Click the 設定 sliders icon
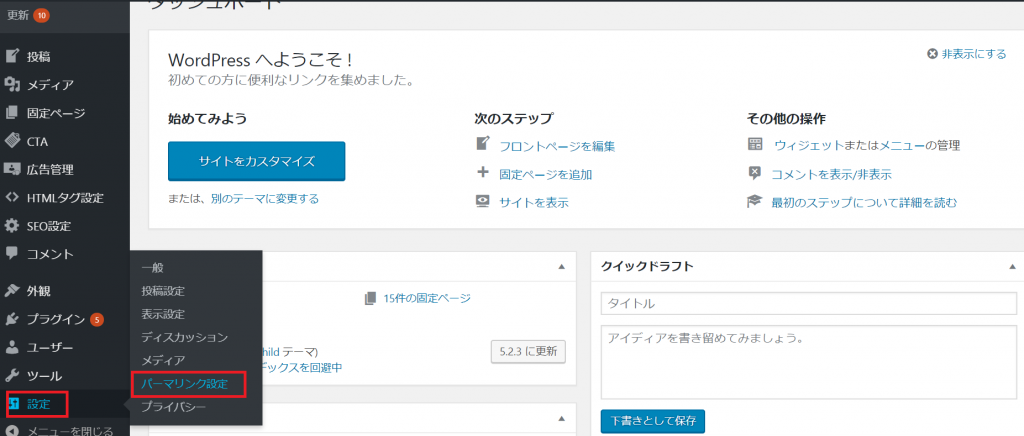1024x436 pixels. click(x=14, y=404)
